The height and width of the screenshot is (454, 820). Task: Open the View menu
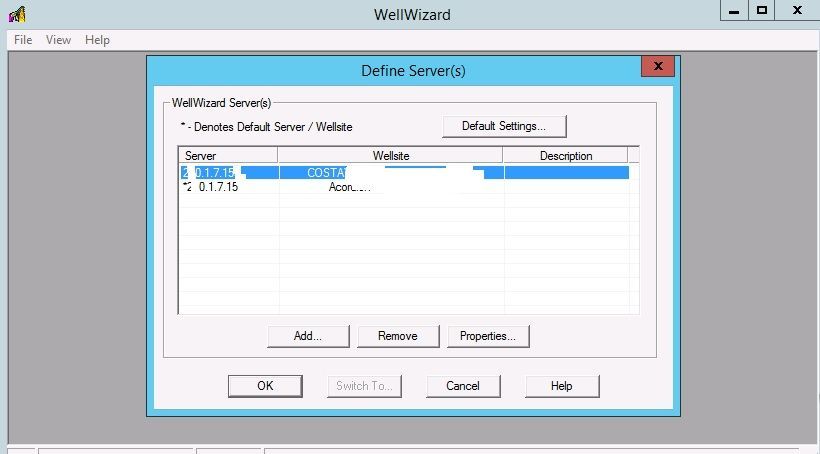pos(58,40)
